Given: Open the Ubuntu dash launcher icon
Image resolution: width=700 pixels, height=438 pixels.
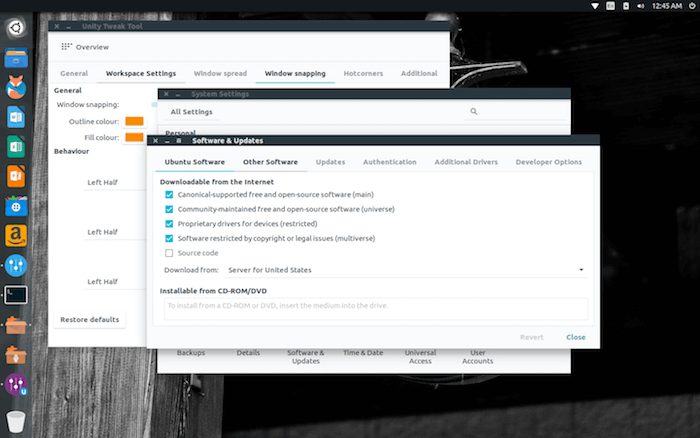Looking at the screenshot, I should 16,28.
